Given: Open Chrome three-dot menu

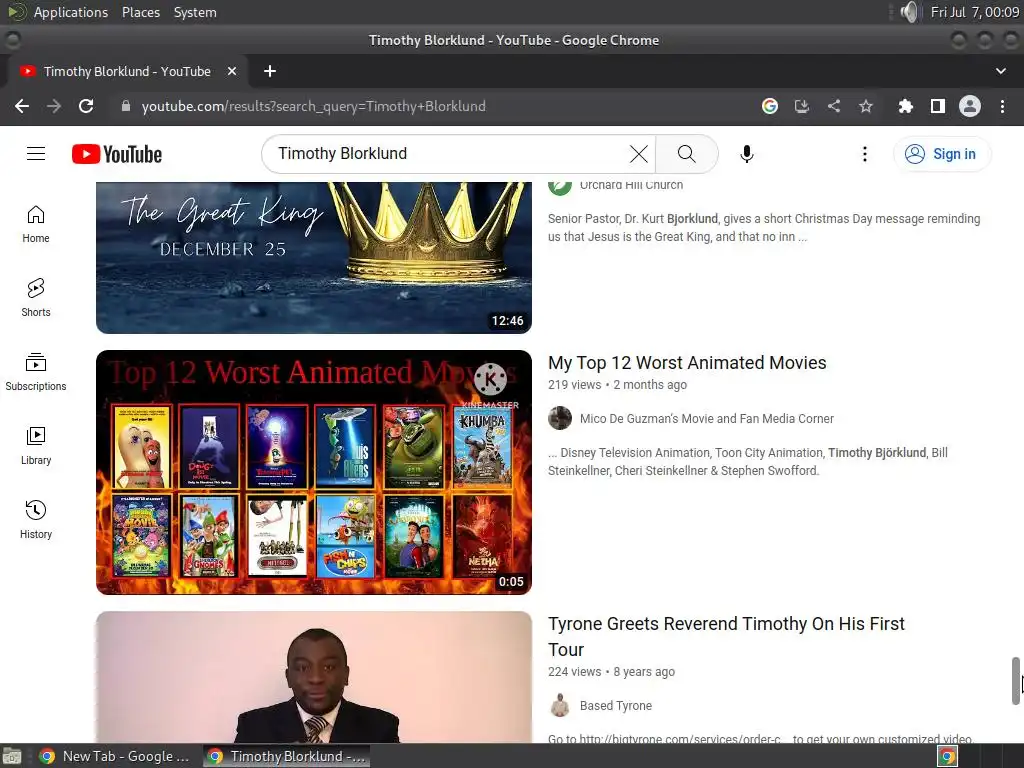Looking at the screenshot, I should (x=1002, y=106).
